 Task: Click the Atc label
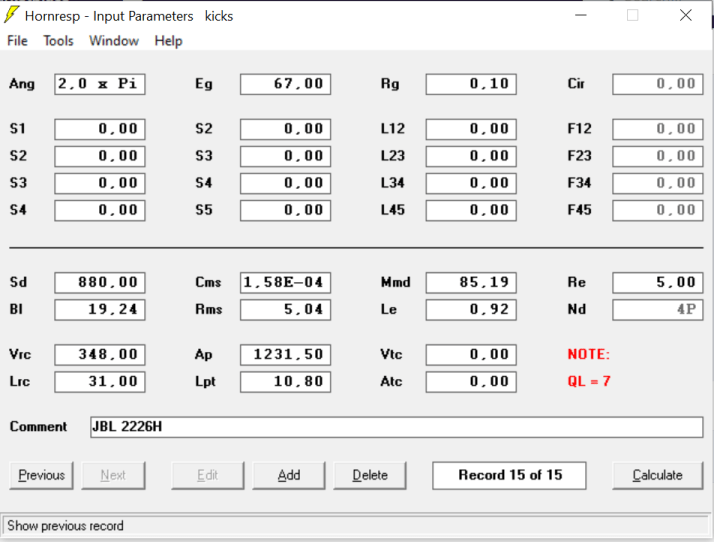click(x=391, y=381)
